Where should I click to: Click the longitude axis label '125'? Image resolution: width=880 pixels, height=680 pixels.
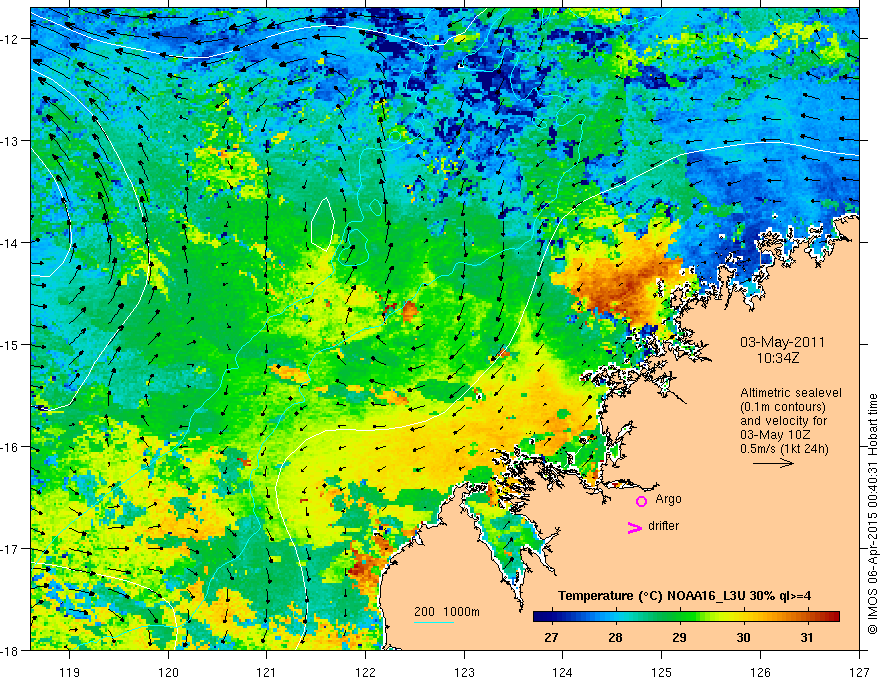coord(662,672)
